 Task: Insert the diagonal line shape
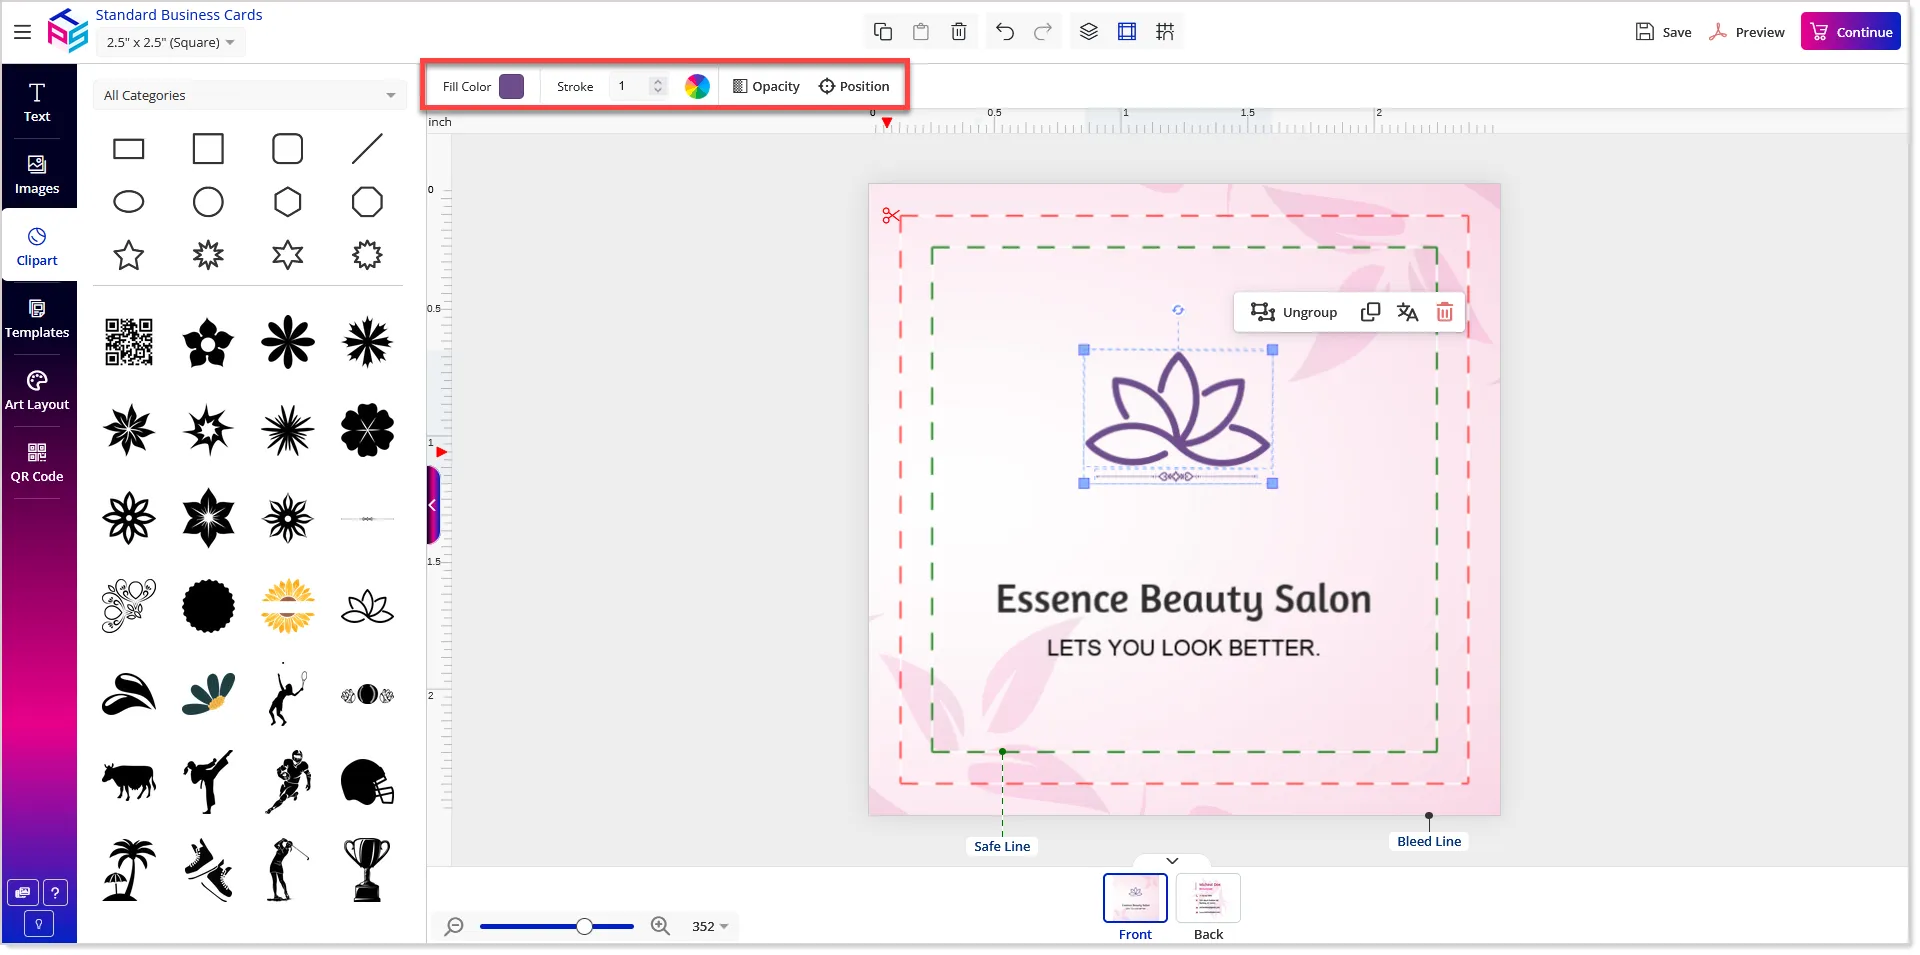click(367, 149)
